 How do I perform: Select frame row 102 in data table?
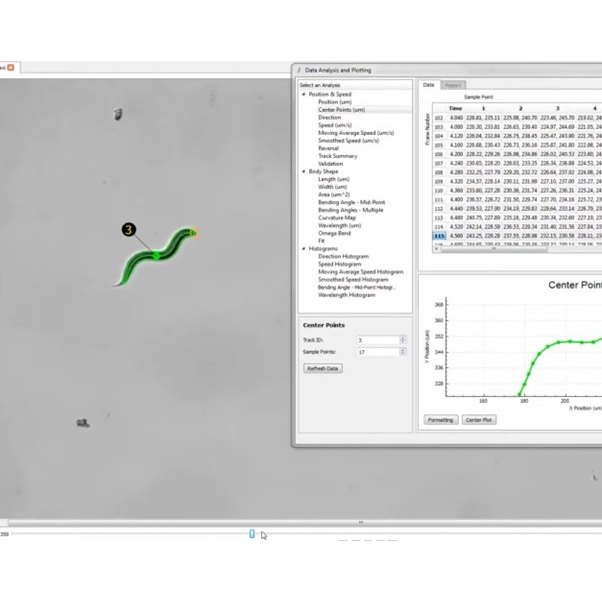pyautogui.click(x=439, y=118)
